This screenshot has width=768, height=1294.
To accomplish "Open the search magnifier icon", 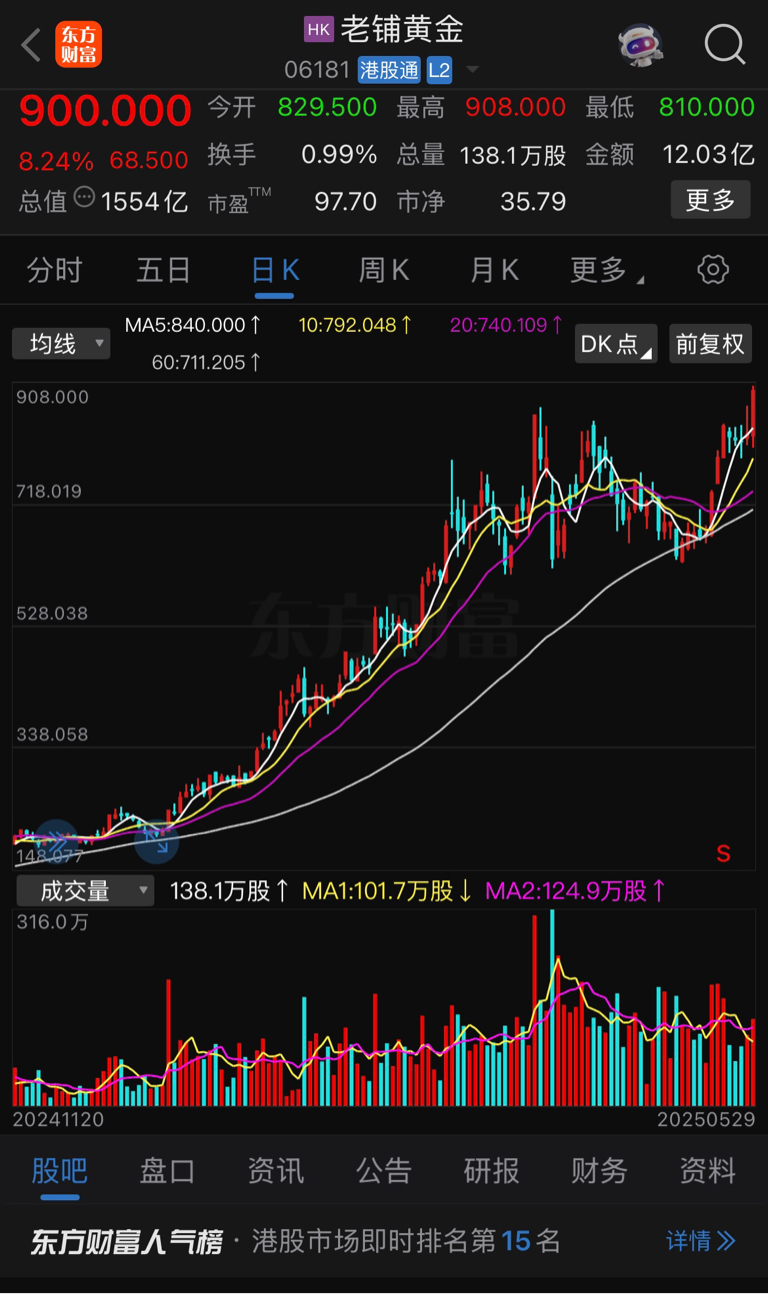I will coord(725,45).
